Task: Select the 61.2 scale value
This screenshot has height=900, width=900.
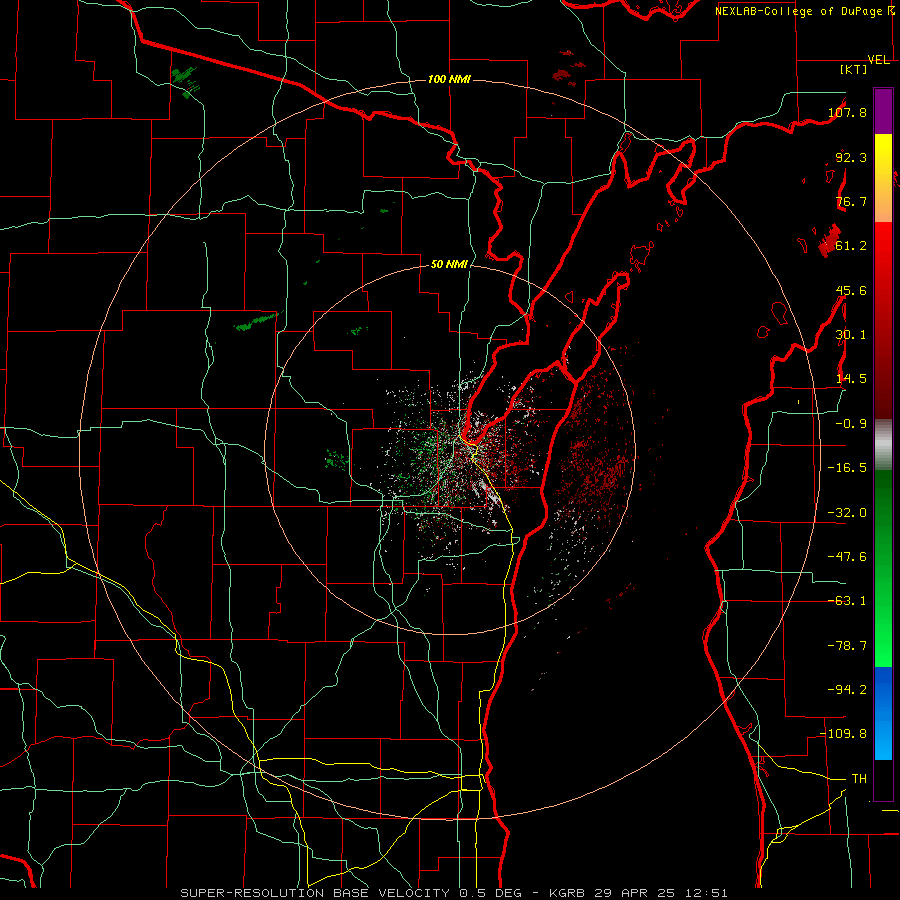Action: pos(851,246)
